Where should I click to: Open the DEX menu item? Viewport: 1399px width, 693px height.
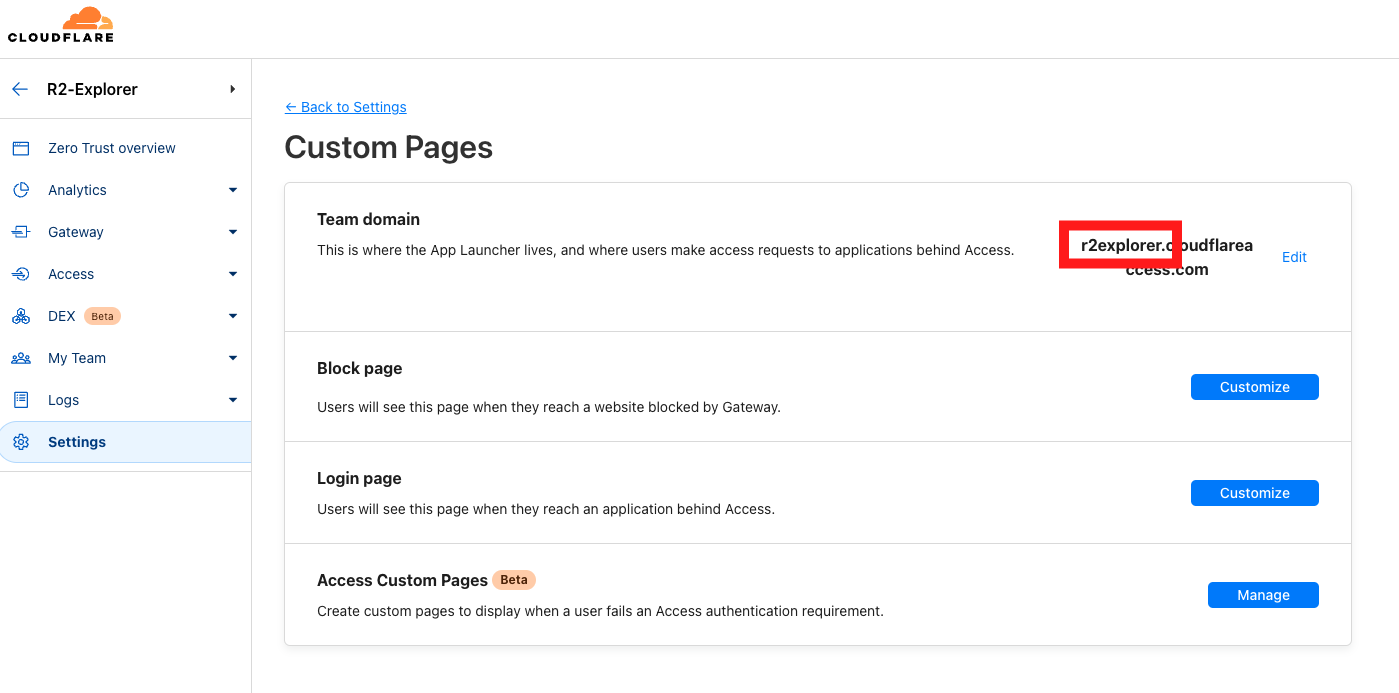click(62, 316)
